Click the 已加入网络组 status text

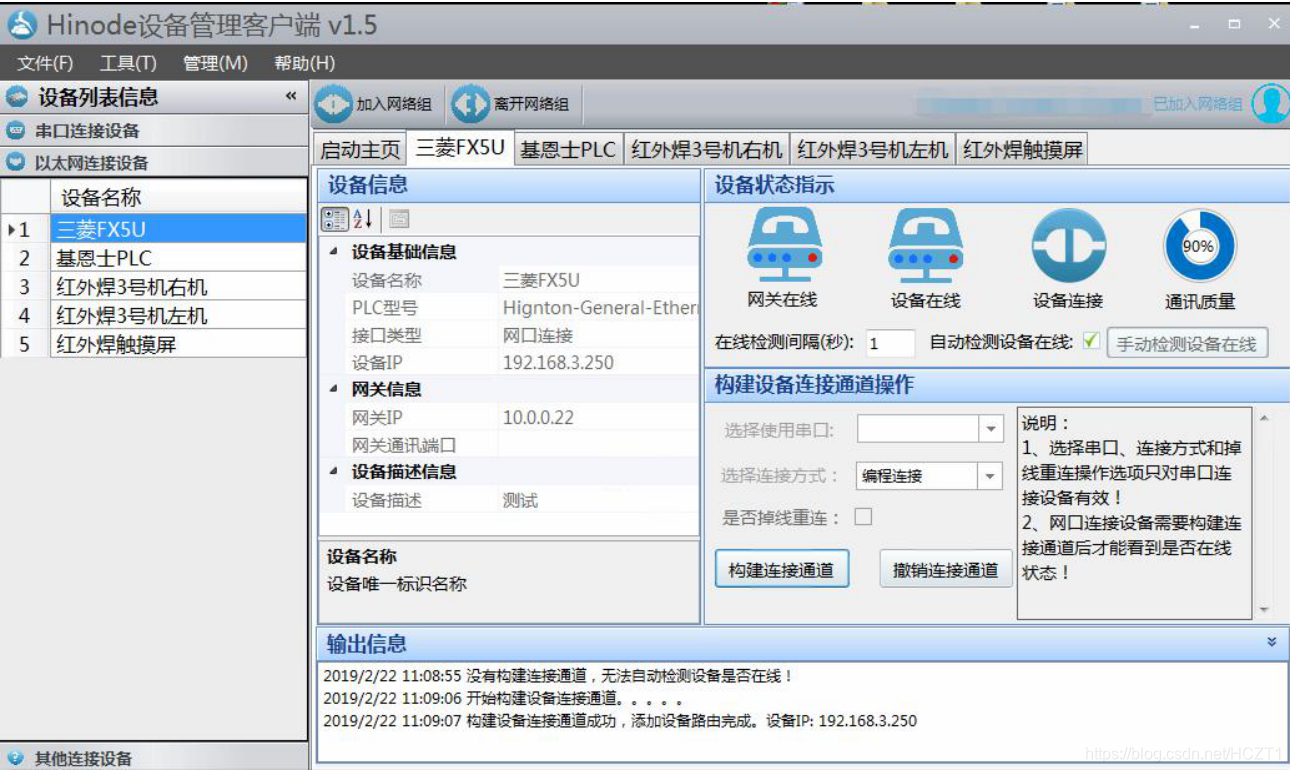point(1198,104)
